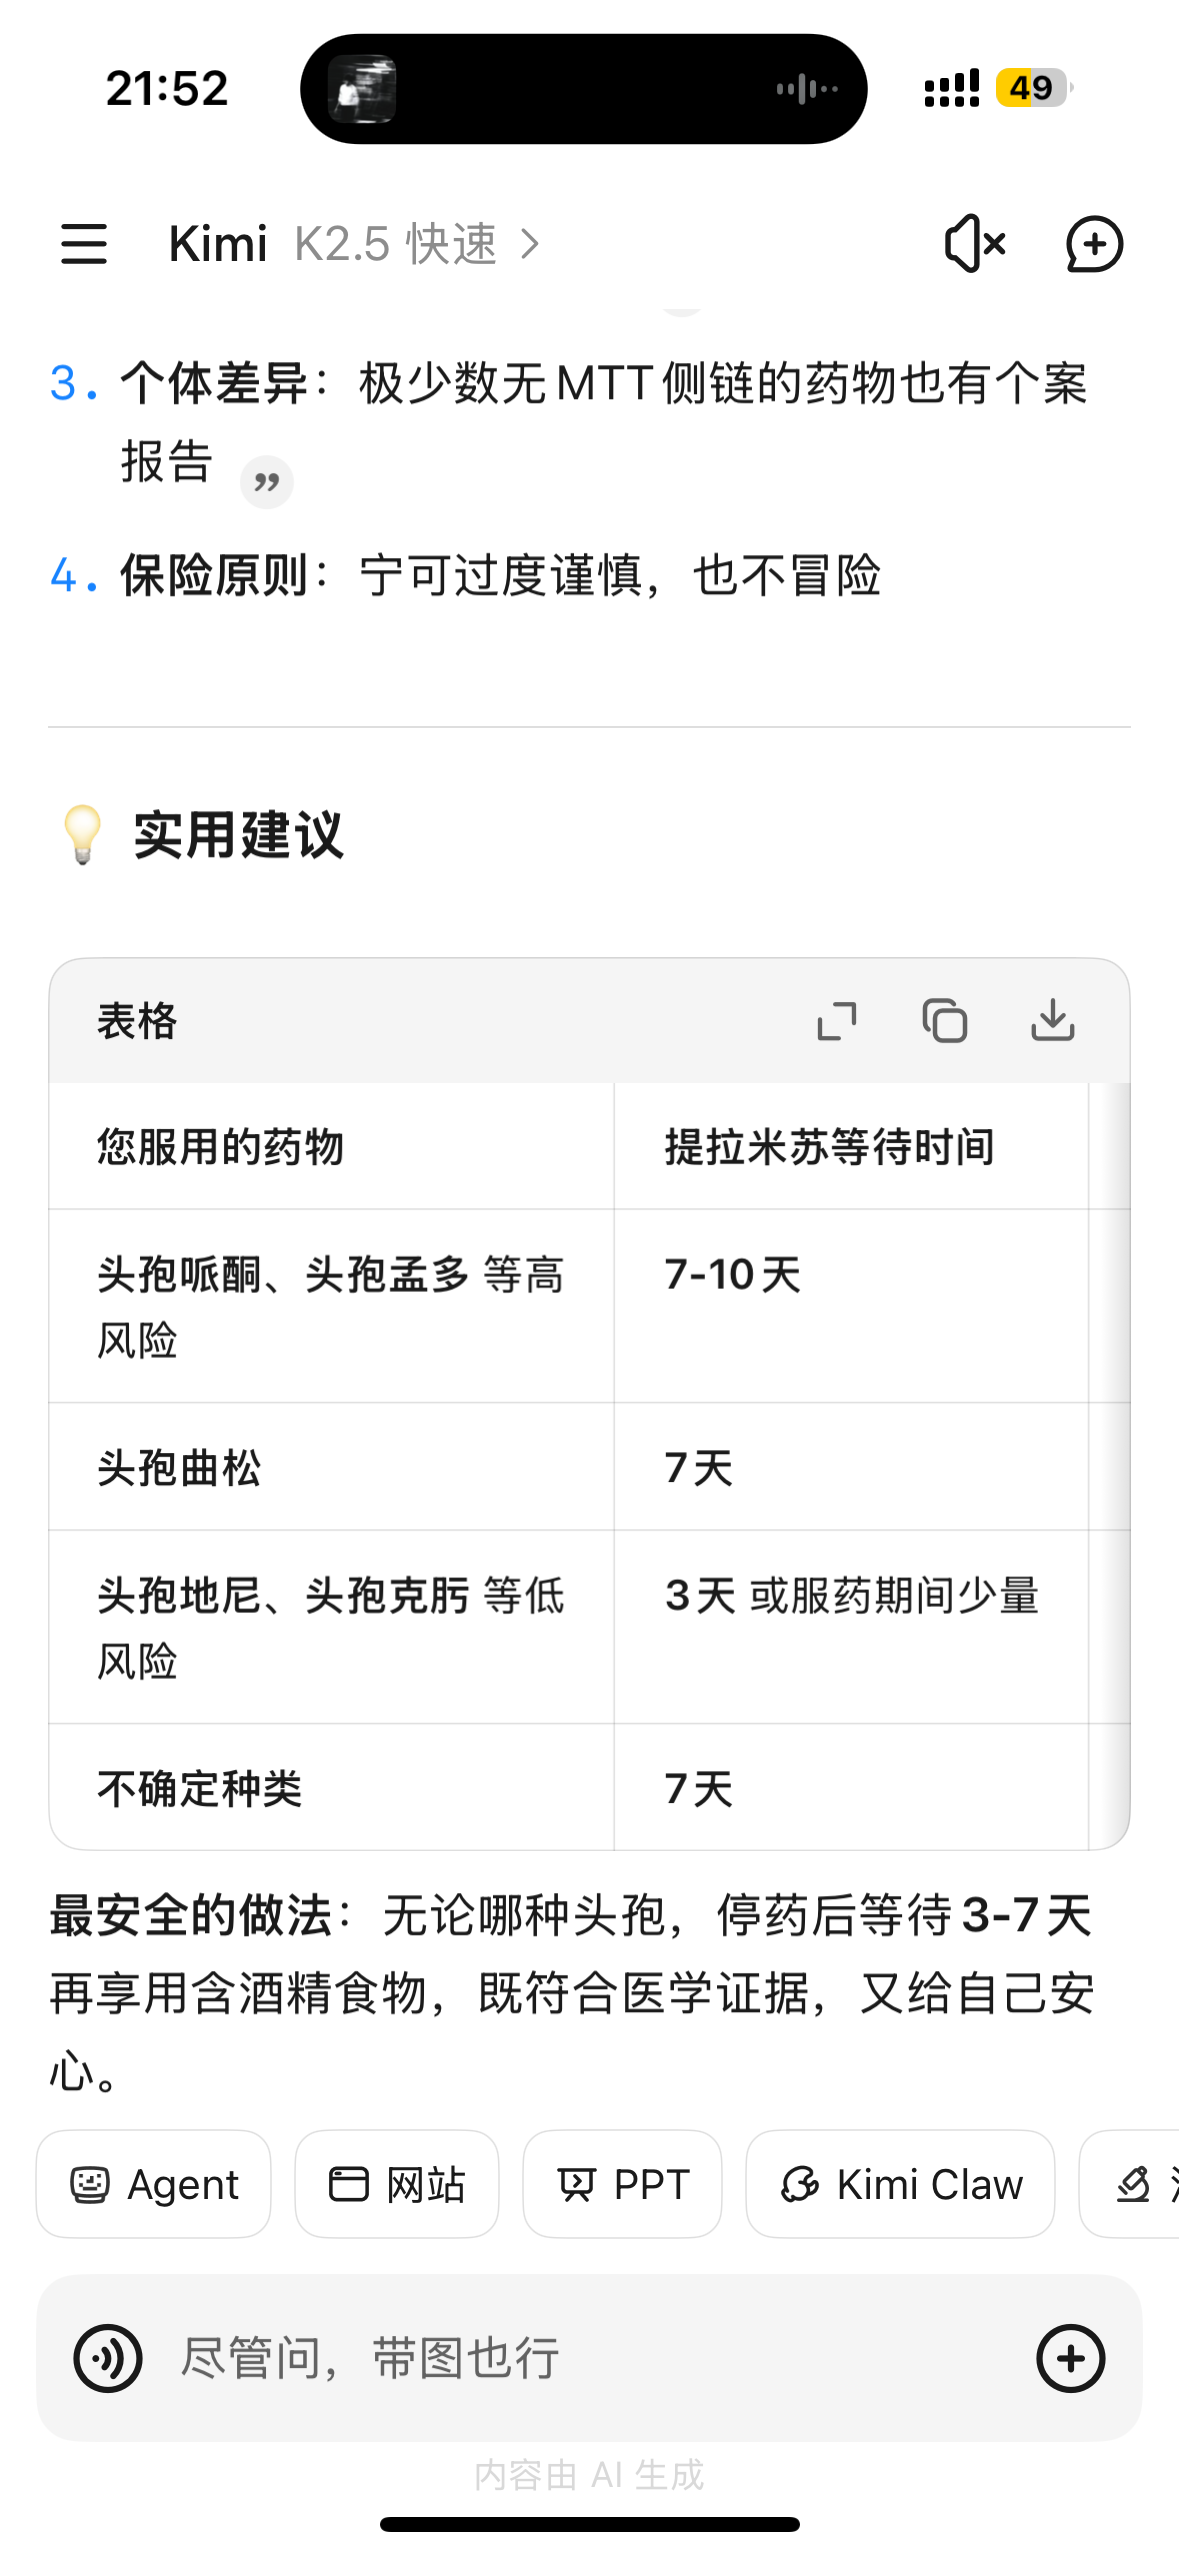Tap the Kimi title in header
Screen dimensions: 1179x2556
pyautogui.click(x=218, y=244)
